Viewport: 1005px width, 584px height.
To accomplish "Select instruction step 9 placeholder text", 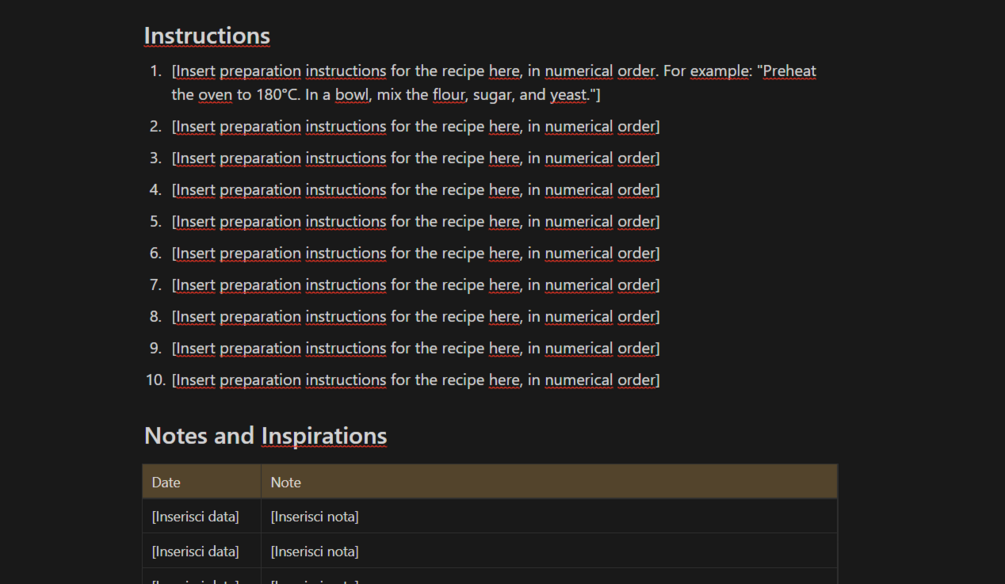I will point(415,348).
